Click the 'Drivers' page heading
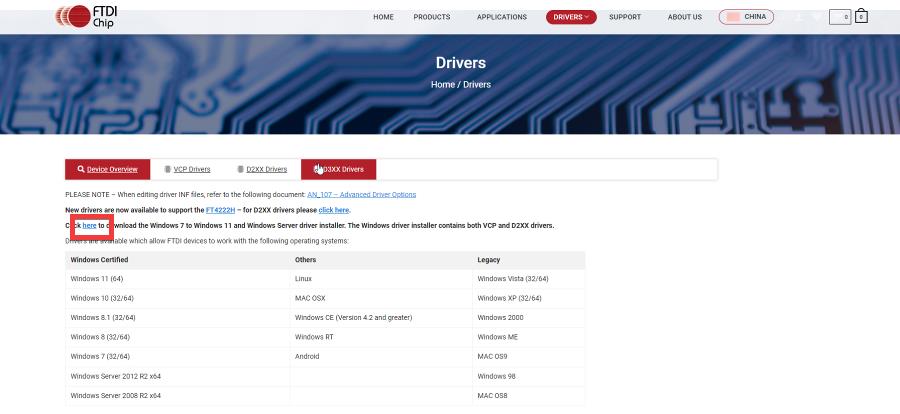The image size is (900, 414). pos(460,63)
